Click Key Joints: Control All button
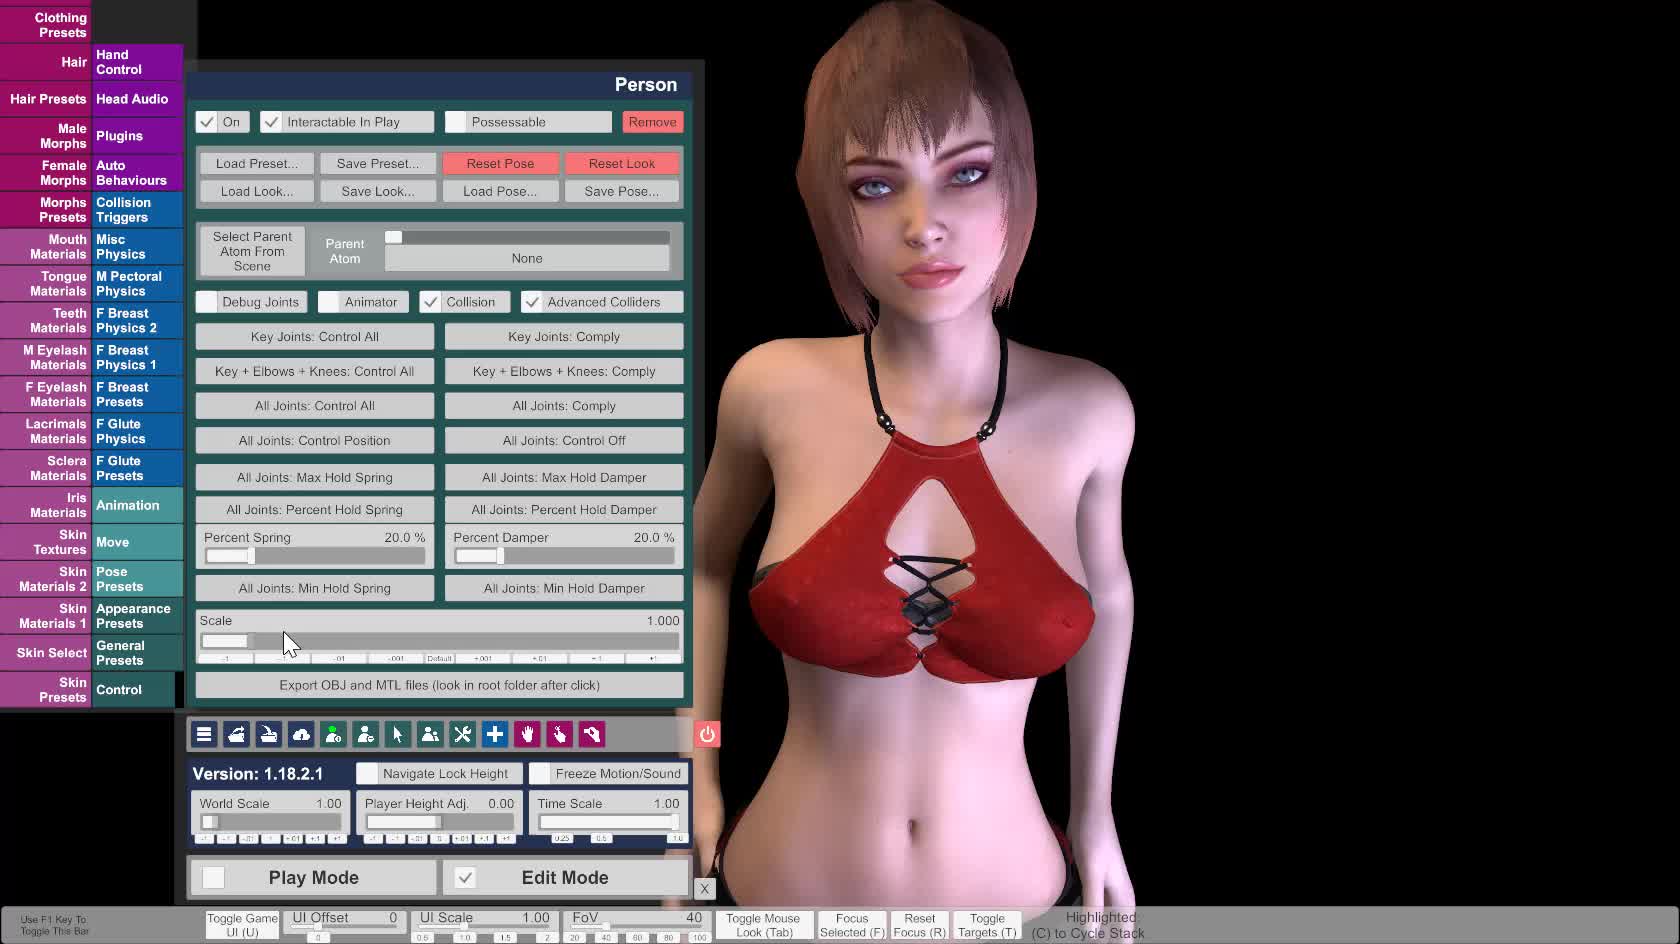Viewport: 1680px width, 944px height. coord(315,337)
